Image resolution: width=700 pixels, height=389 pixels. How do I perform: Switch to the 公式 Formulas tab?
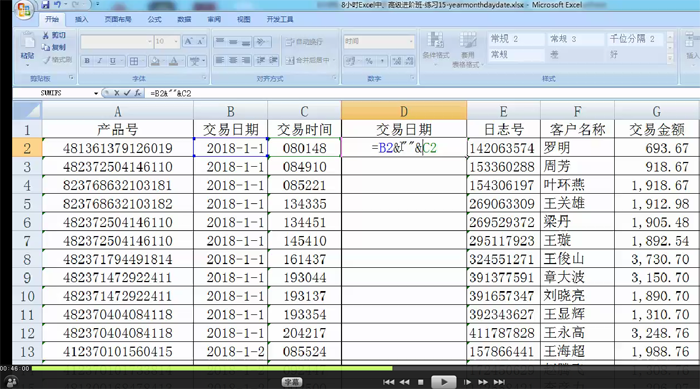[x=154, y=19]
